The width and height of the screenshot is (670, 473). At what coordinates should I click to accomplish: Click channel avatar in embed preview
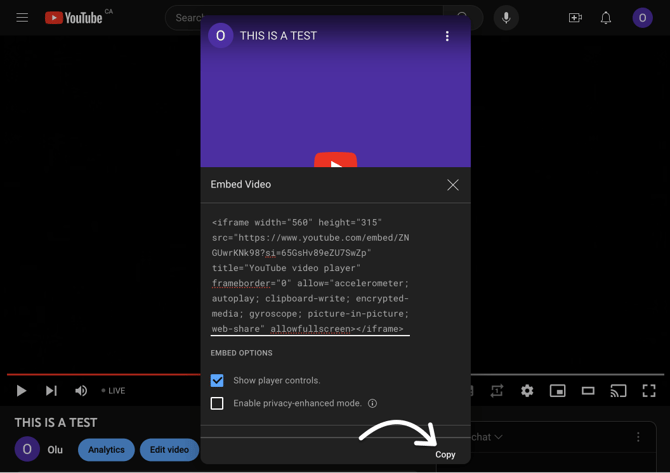point(220,35)
